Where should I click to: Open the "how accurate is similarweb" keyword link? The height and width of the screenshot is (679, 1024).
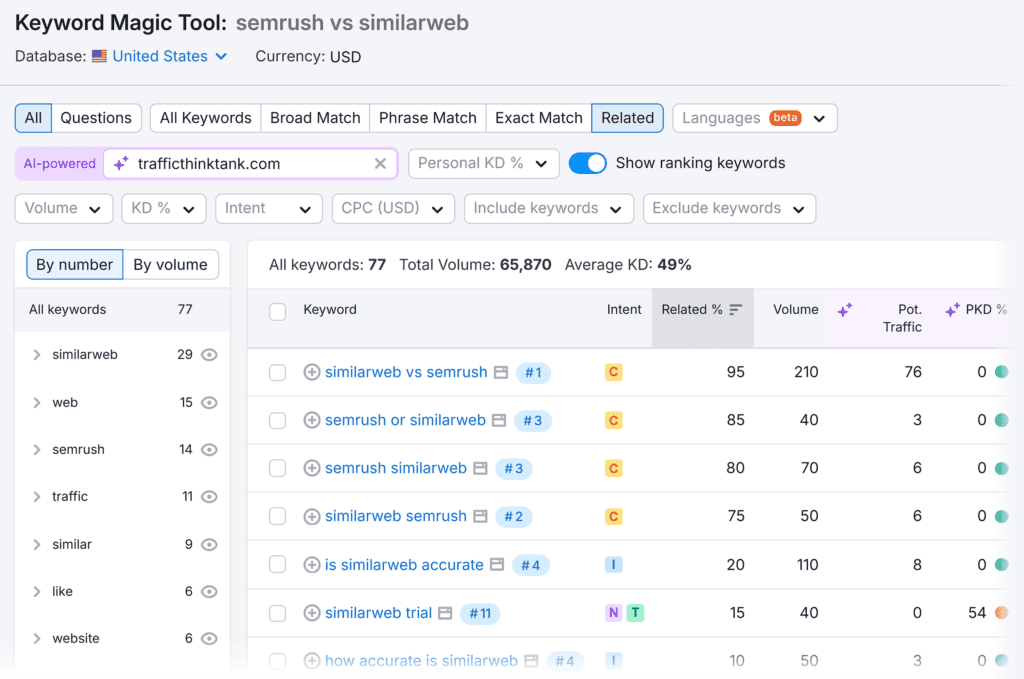(x=423, y=660)
